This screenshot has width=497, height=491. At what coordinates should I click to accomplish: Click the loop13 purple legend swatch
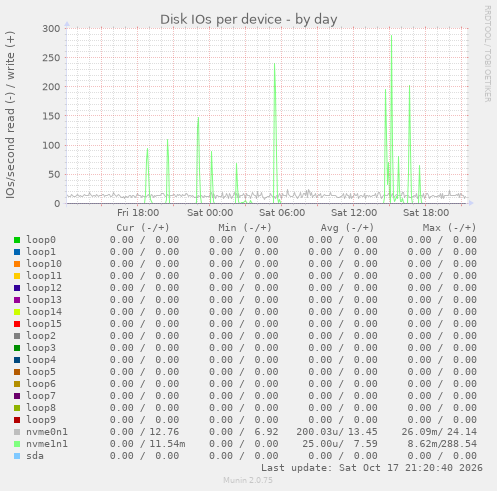coord(17,300)
